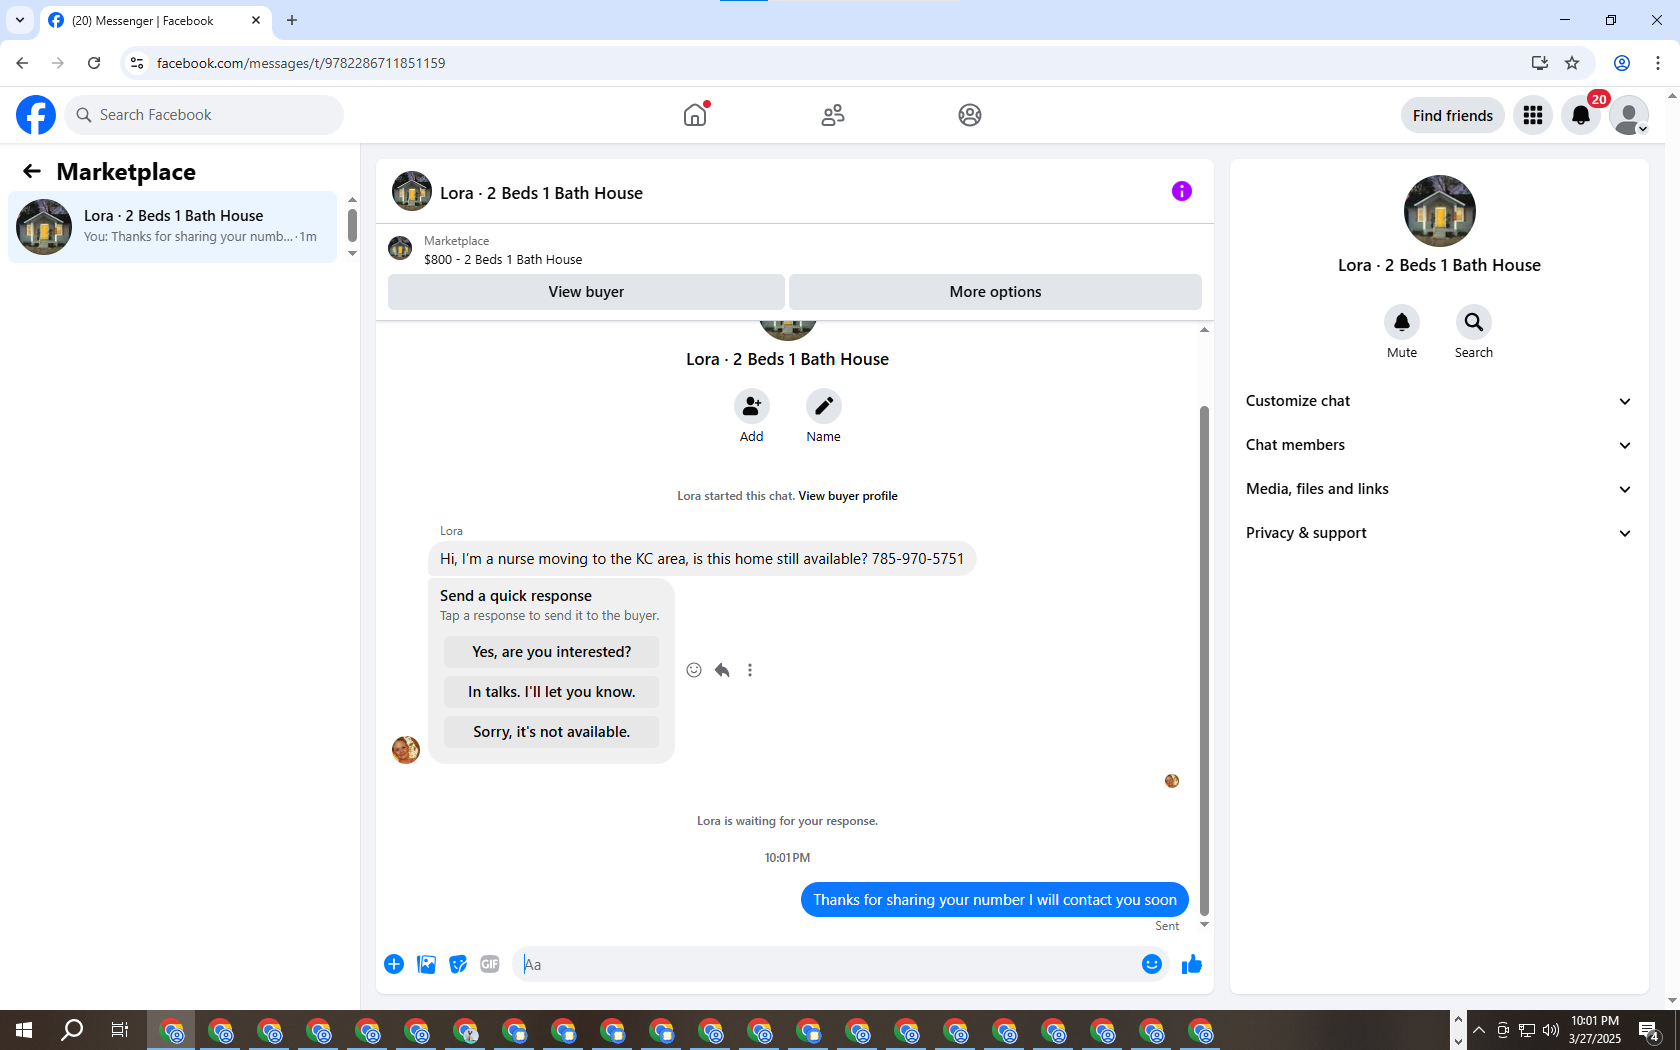
Task: Show hidden system tray icons
Action: pyautogui.click(x=1479, y=1030)
